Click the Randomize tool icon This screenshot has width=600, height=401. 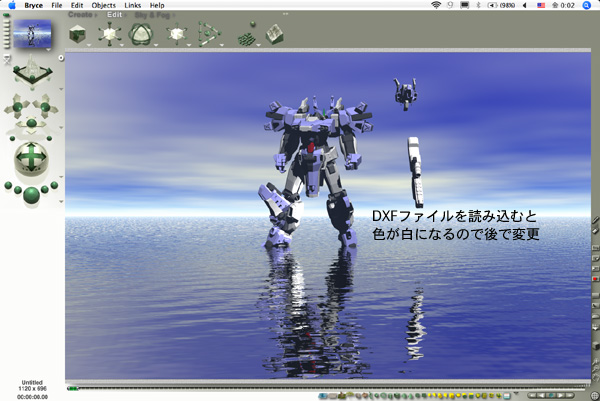pyautogui.click(x=247, y=35)
